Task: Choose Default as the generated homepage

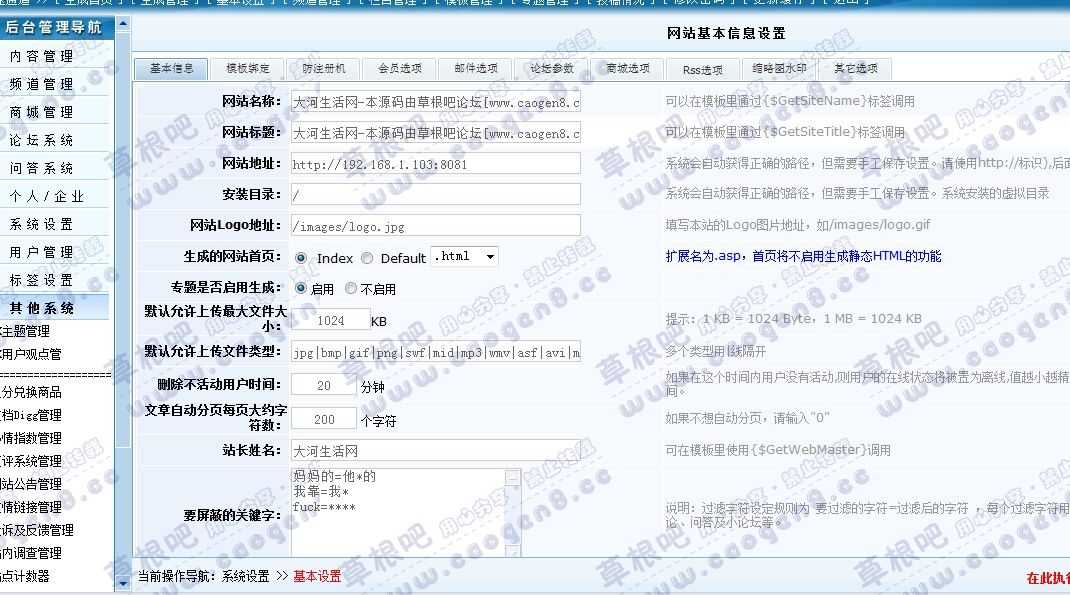Action: tap(366, 257)
